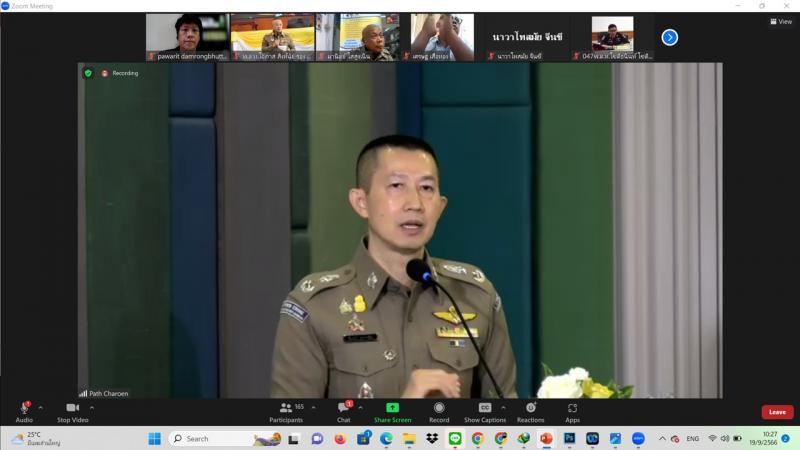
Task: Expand the arrow next to Participants
Action: click(x=313, y=408)
